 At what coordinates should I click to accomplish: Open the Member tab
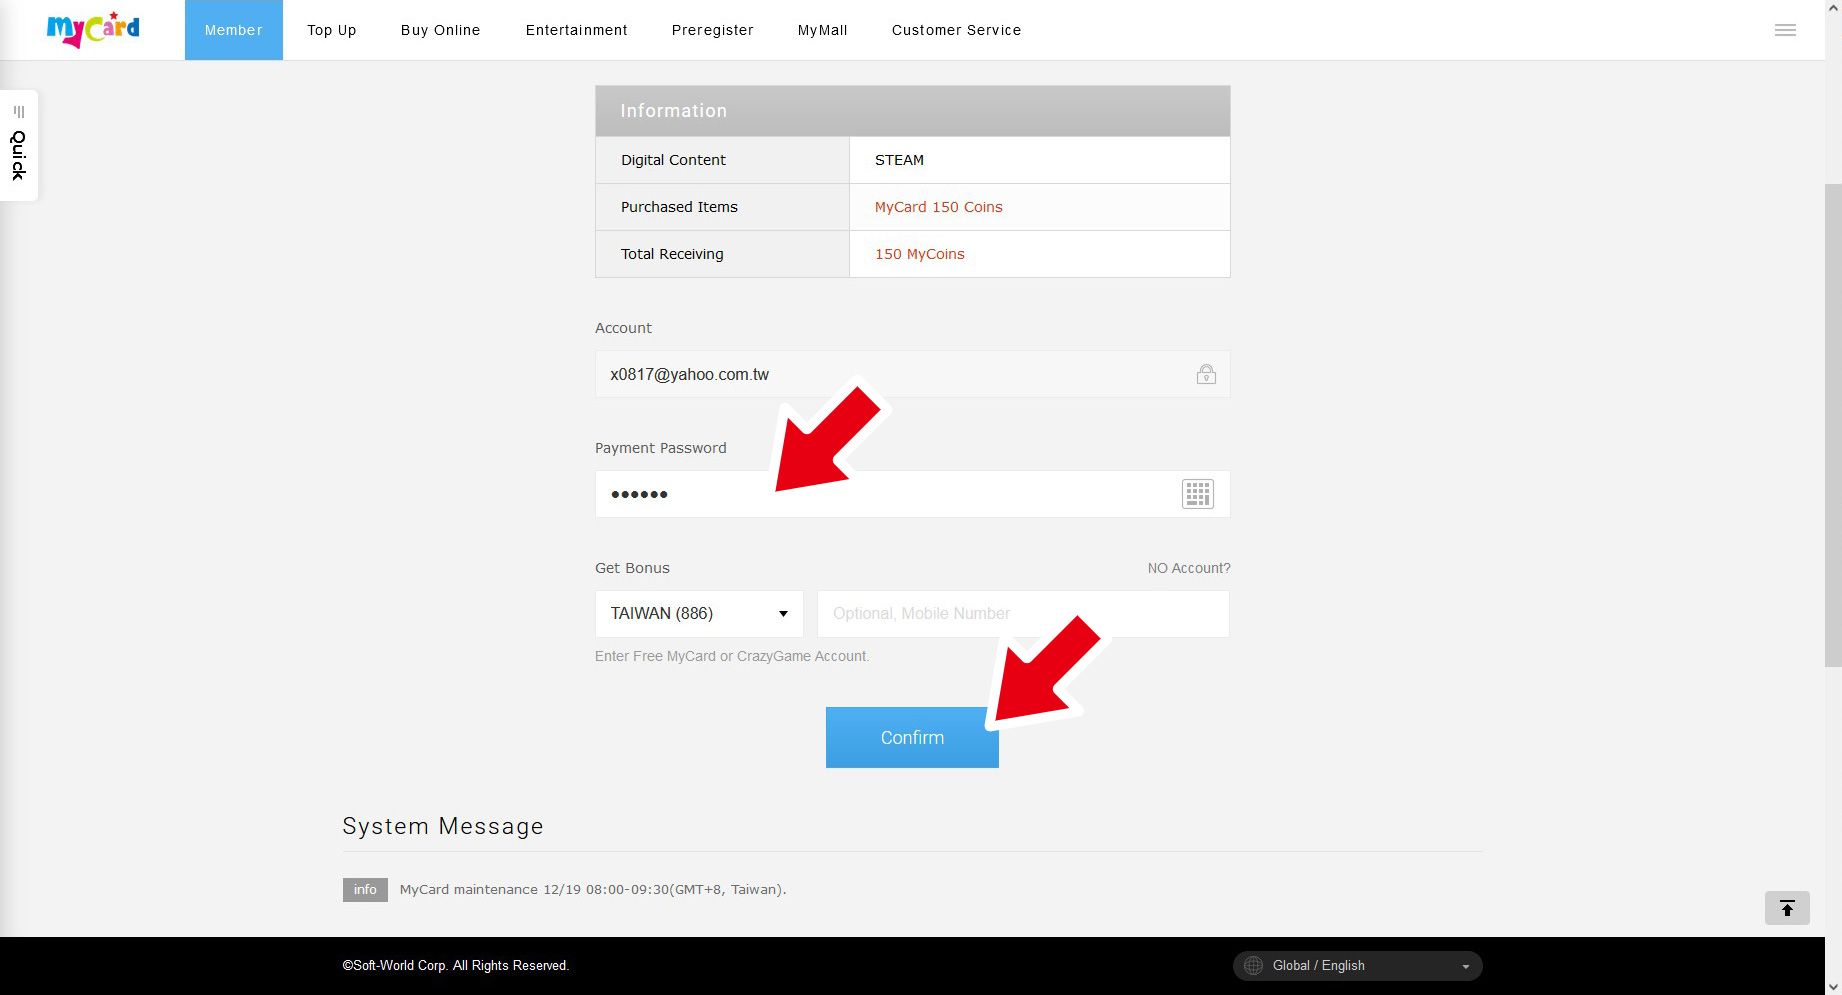(x=234, y=30)
